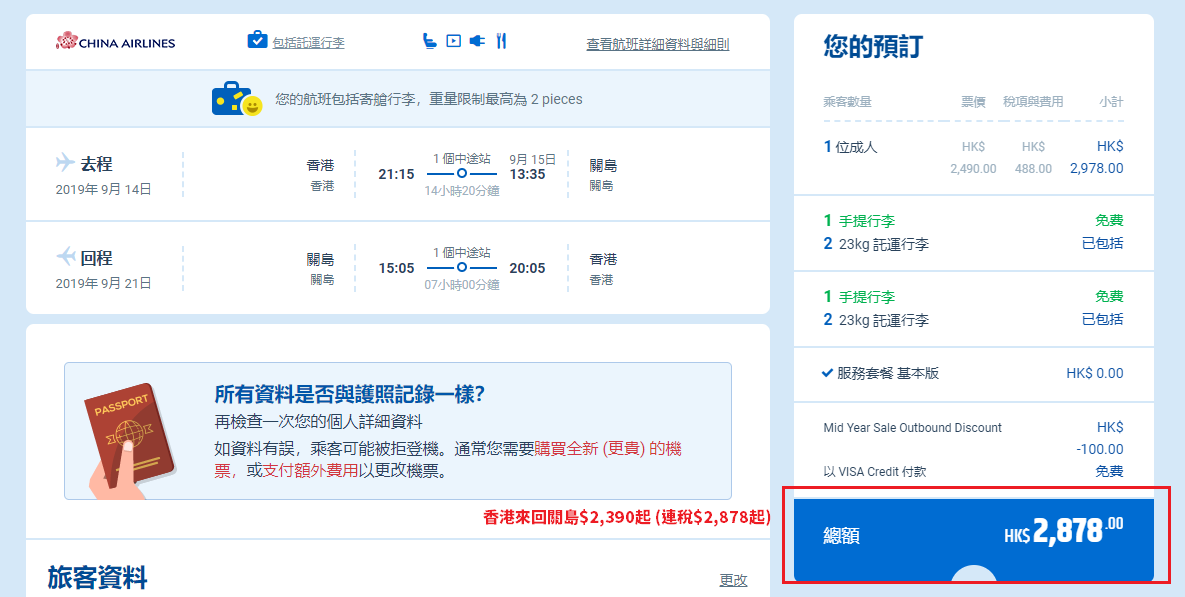Click 以 VISA Credit 付款 text
The height and width of the screenshot is (597, 1185).
coord(874,472)
